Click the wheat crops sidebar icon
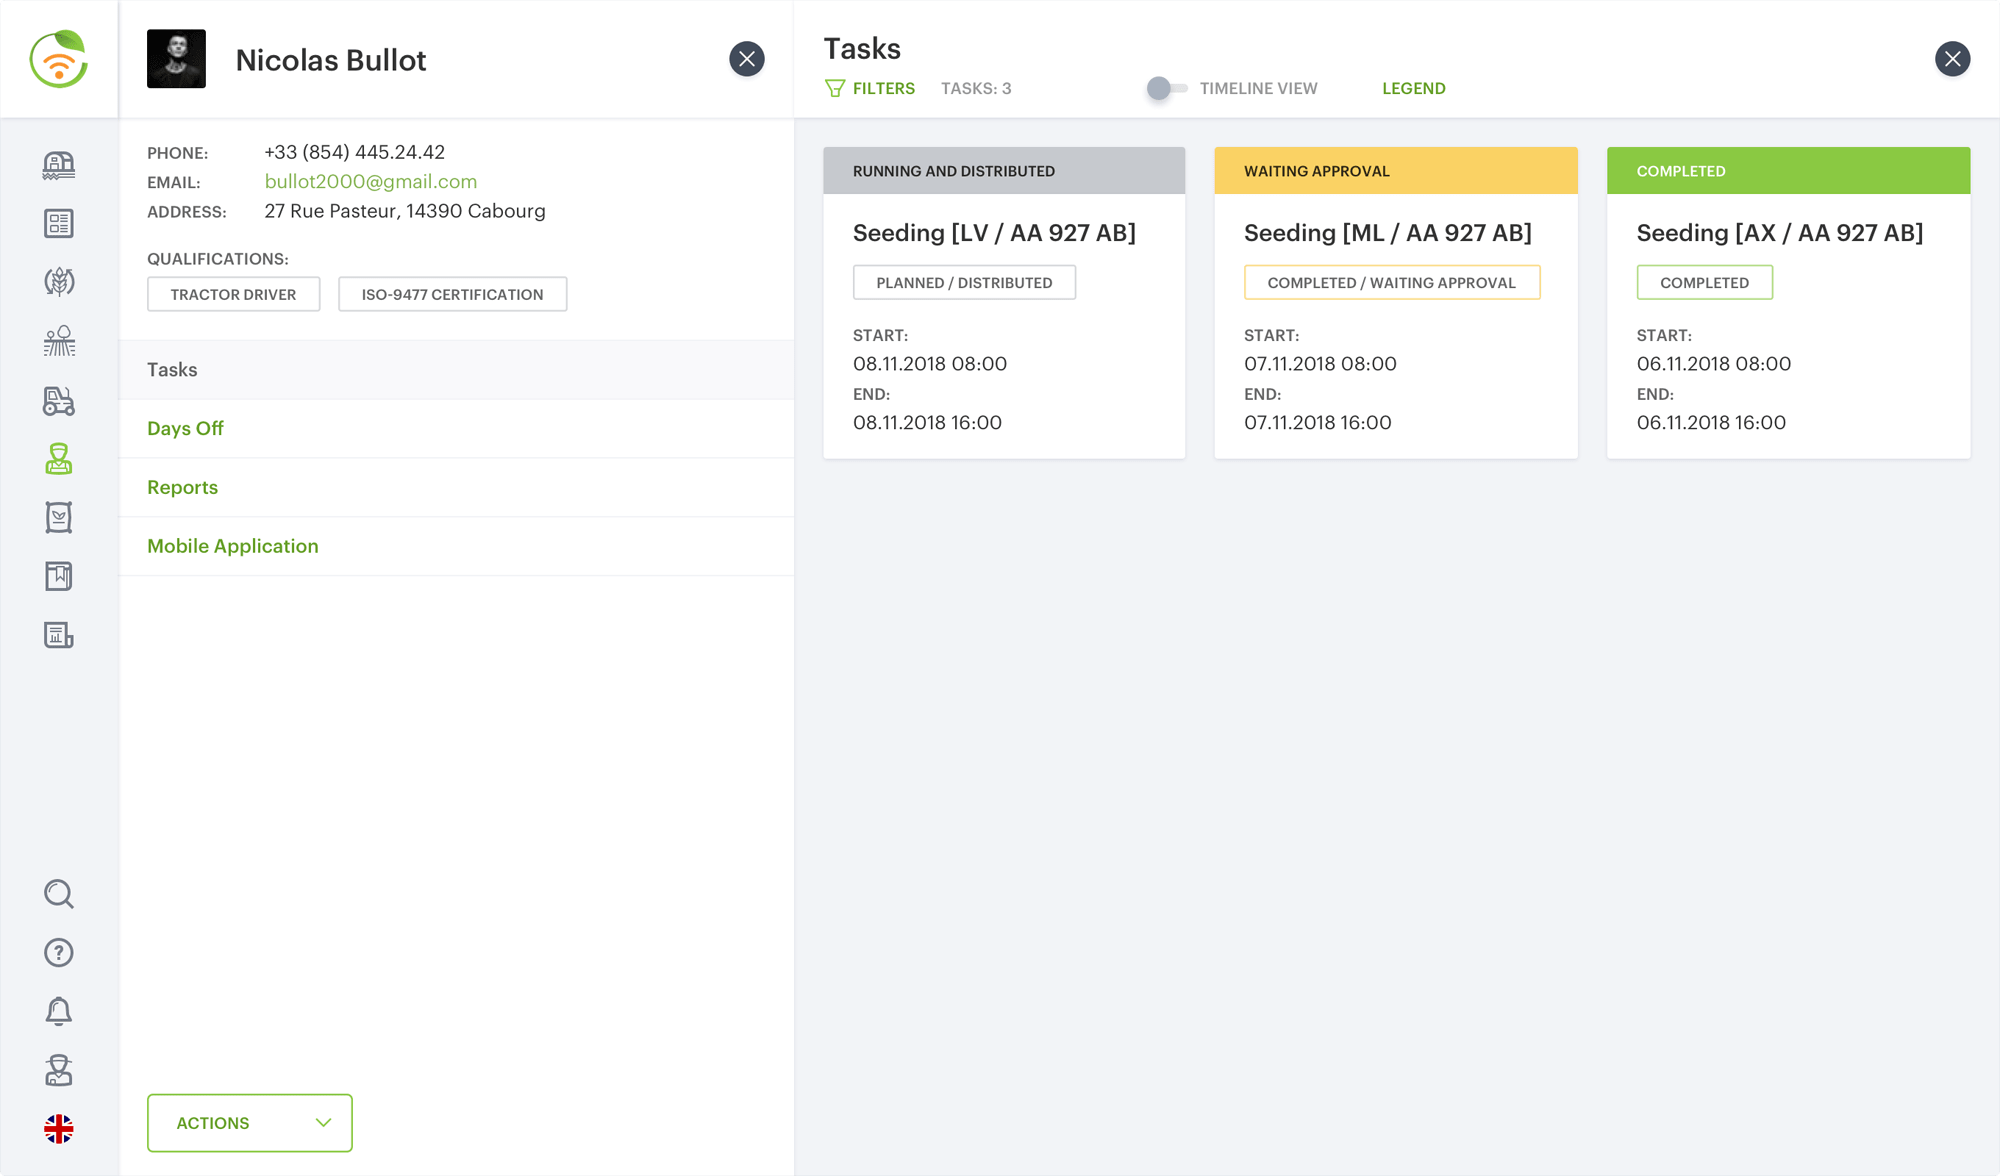This screenshot has height=1176, width=2000. (59, 282)
